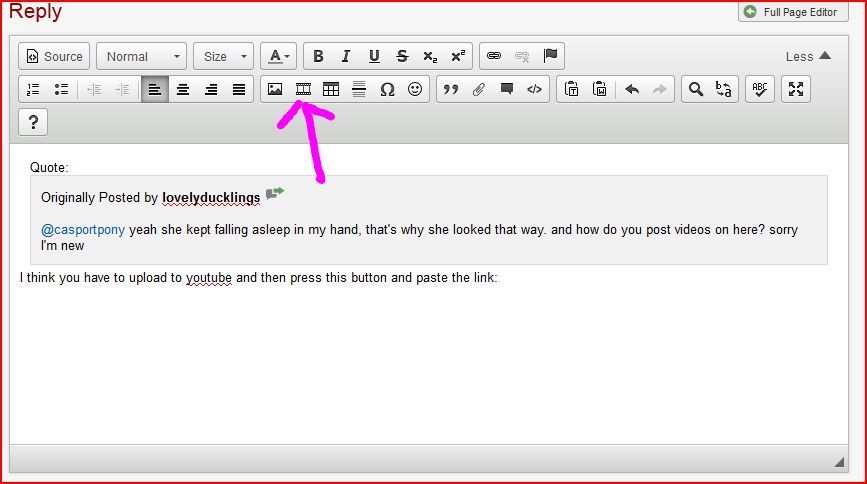Insert a link with the chain icon
The width and height of the screenshot is (867, 484).
pos(494,56)
